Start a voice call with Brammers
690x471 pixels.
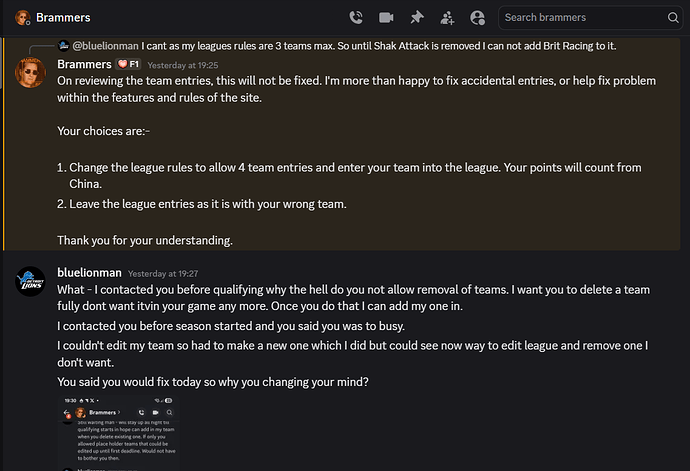[356, 17]
